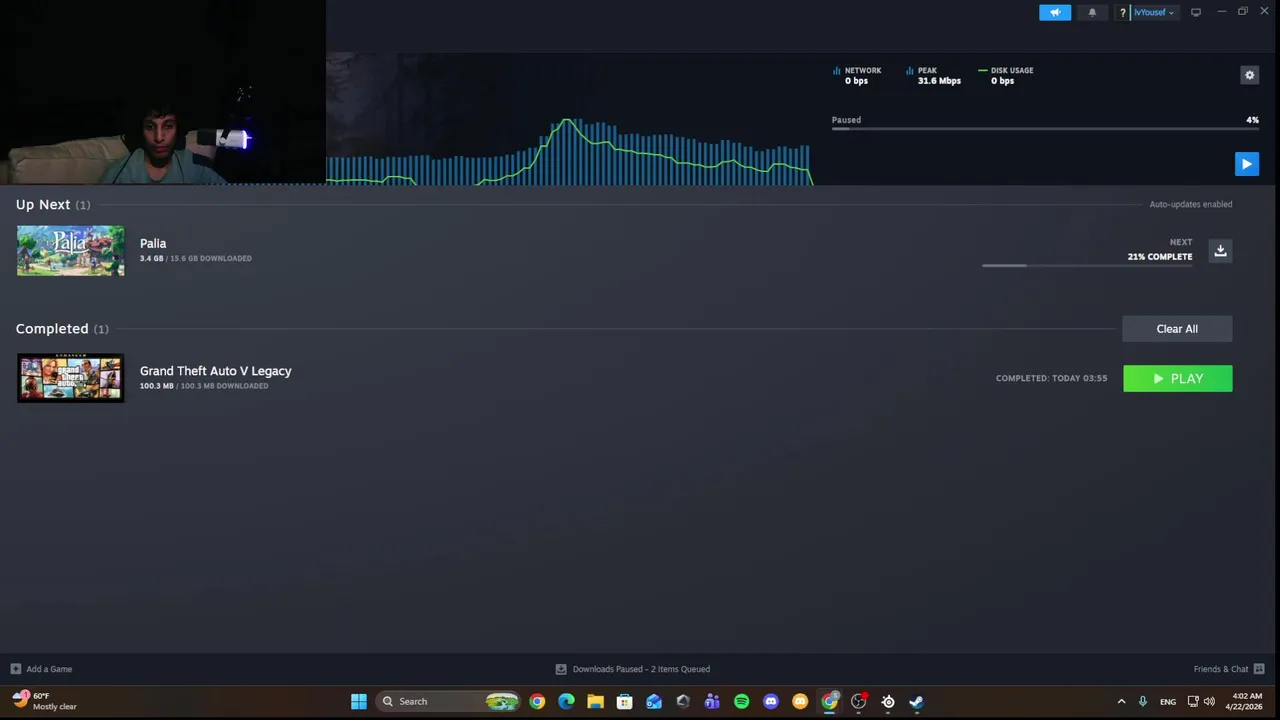Click the Add a Game button
1280x720 pixels.
click(x=41, y=669)
